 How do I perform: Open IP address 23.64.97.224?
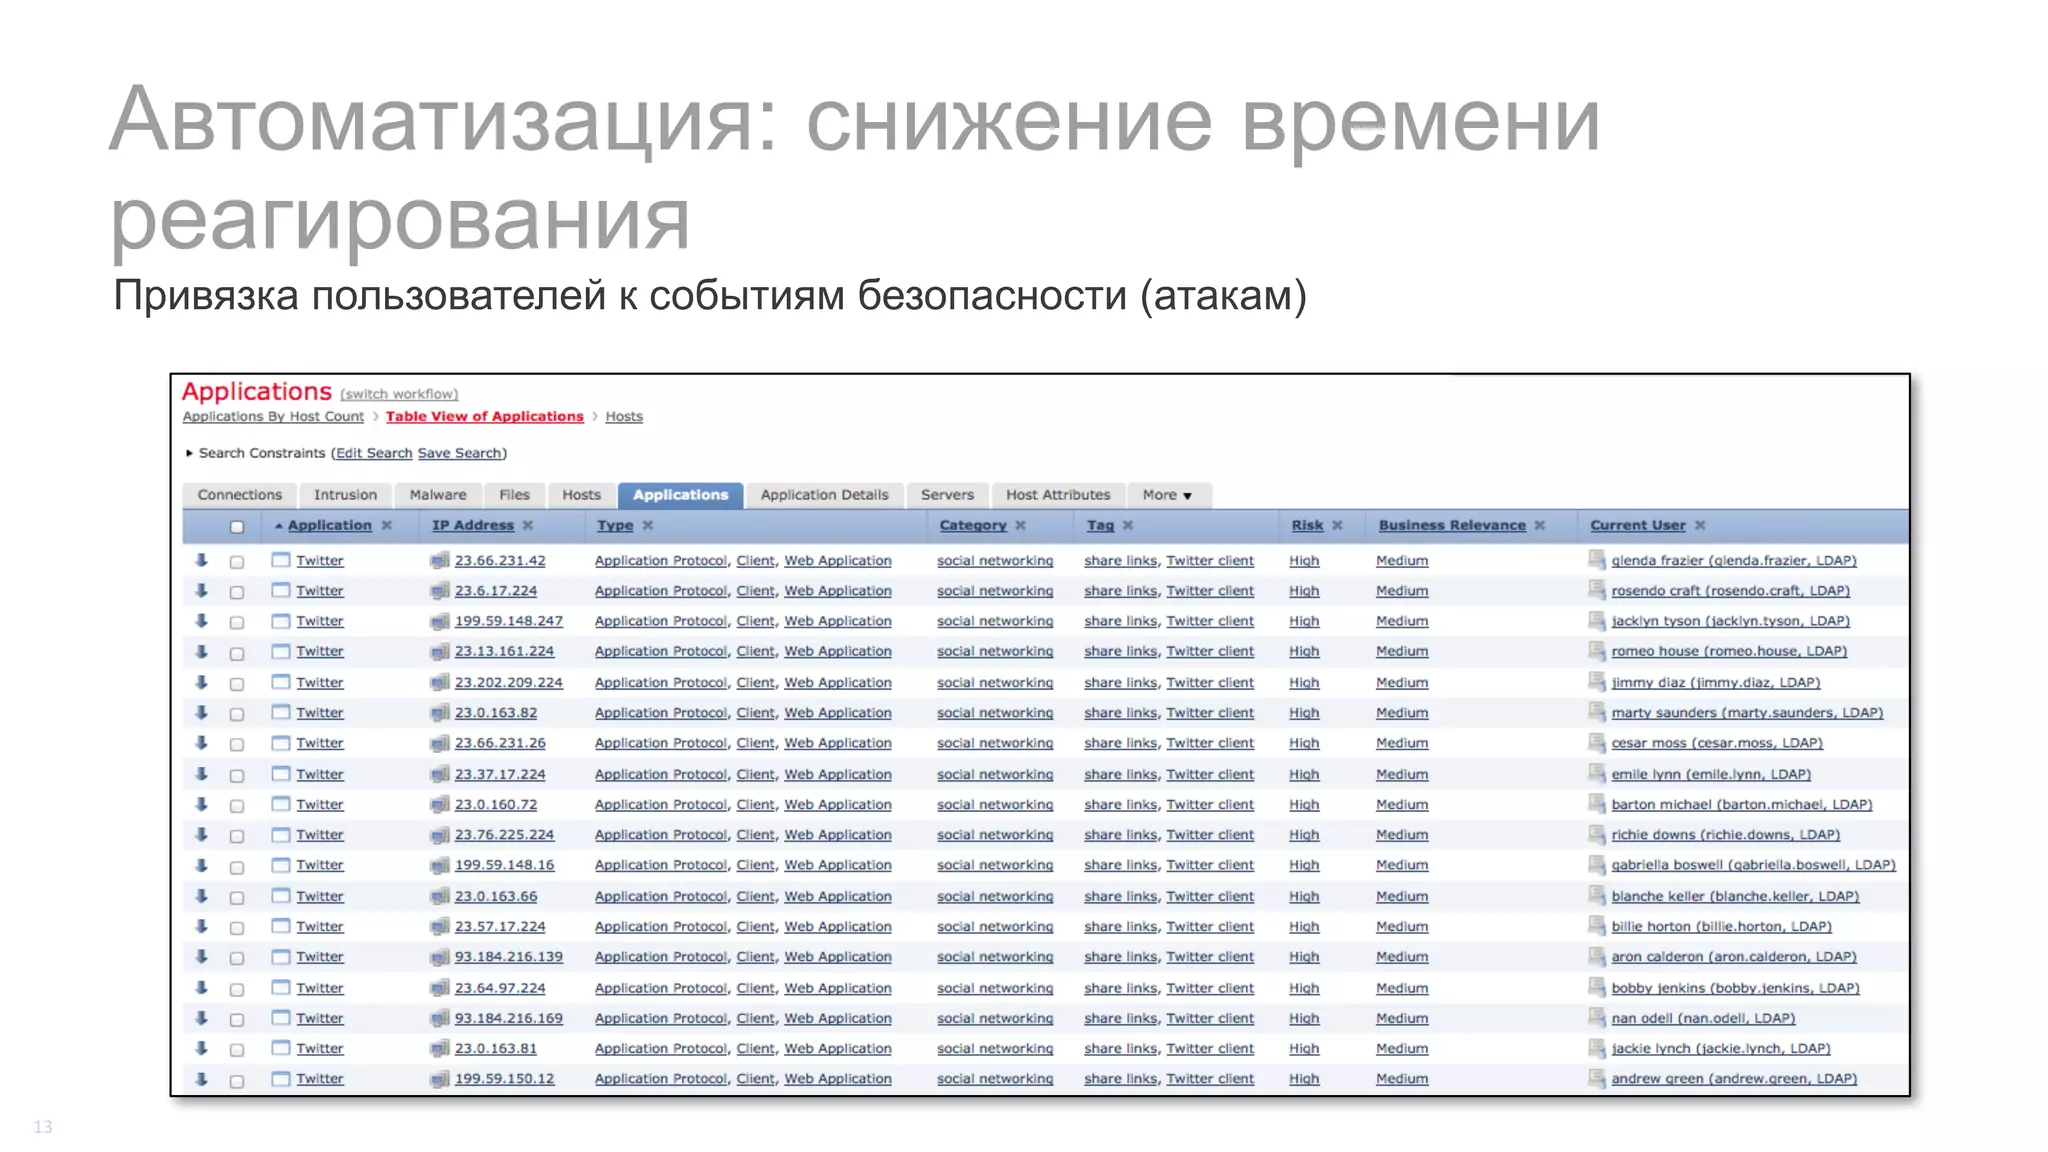coord(500,988)
